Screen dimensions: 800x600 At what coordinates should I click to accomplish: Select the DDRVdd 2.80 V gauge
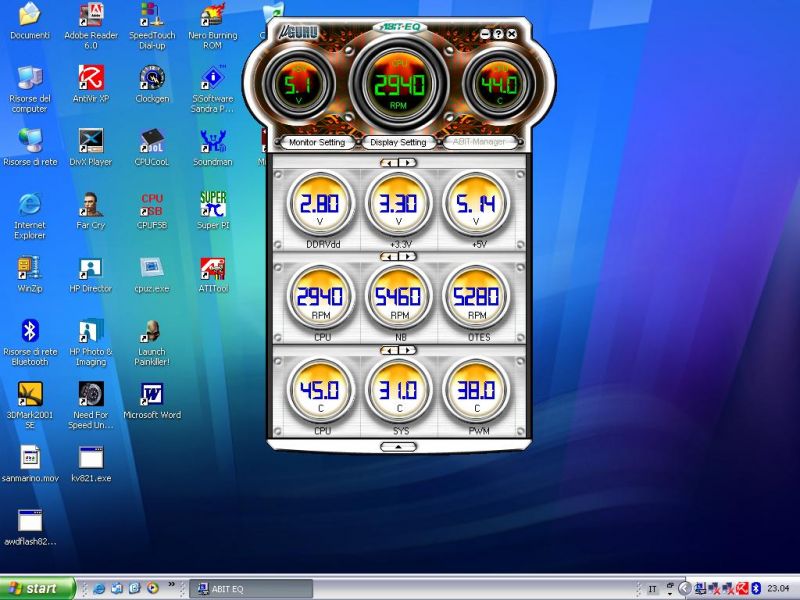[320, 204]
